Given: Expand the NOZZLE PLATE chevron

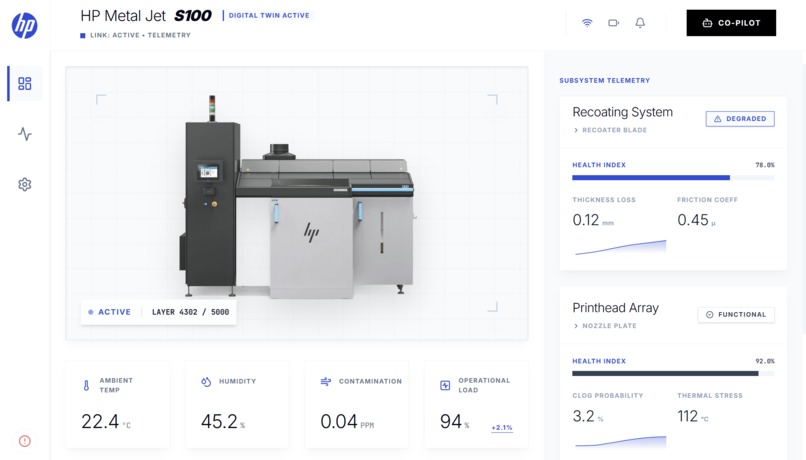Looking at the screenshot, I should coord(576,326).
